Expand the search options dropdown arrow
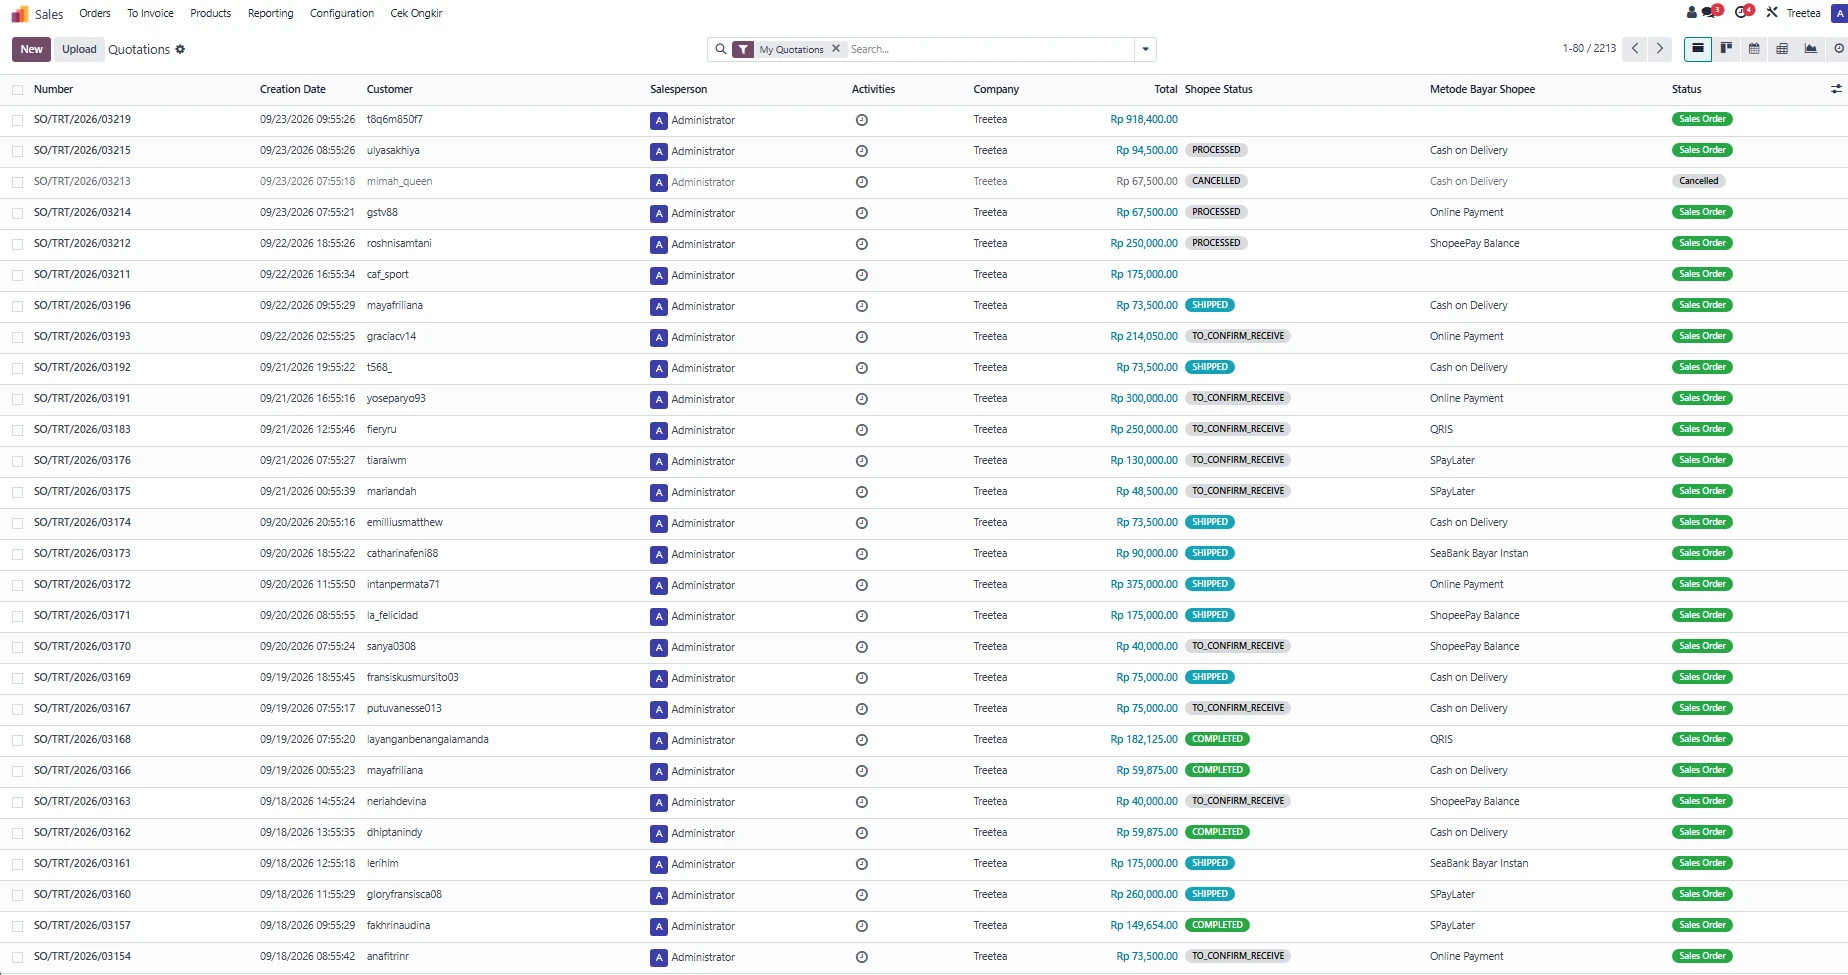The height and width of the screenshot is (975, 1848). [1145, 49]
